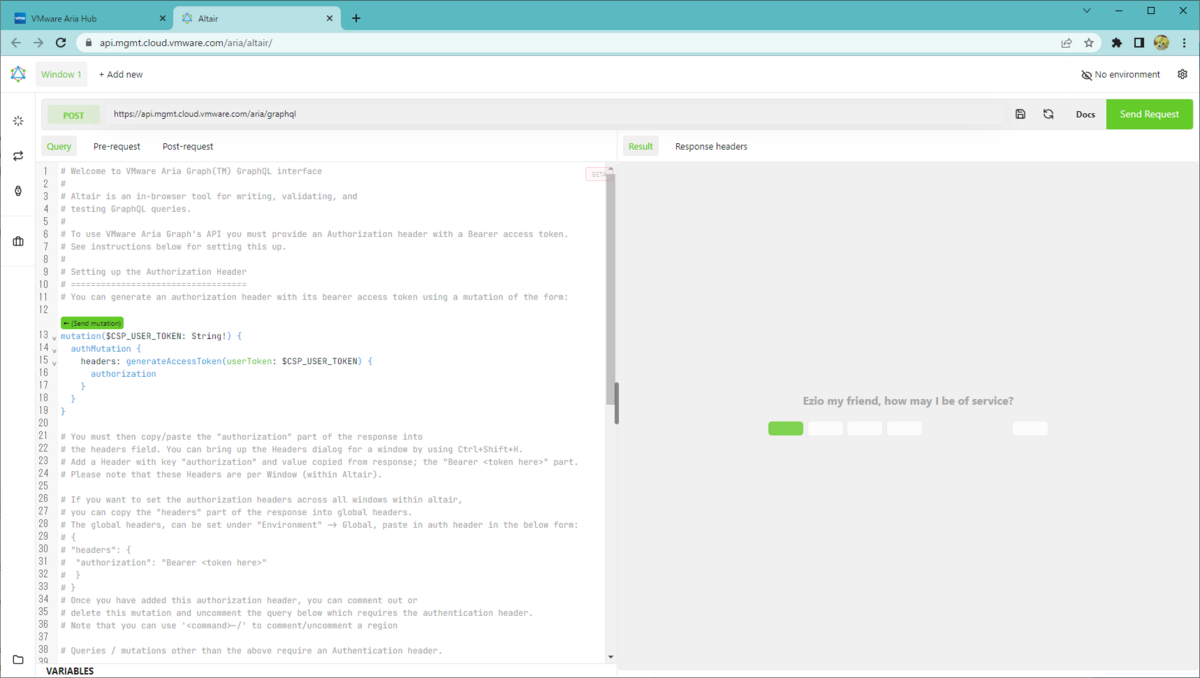Click the share page icon in address bar
This screenshot has width=1200, height=678.
point(1067,43)
